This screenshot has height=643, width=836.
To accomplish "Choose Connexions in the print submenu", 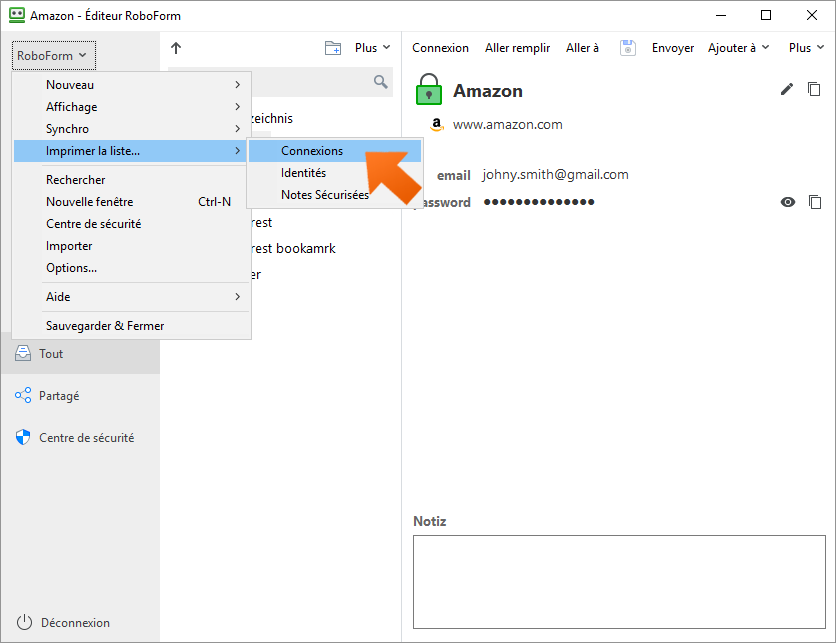I will pyautogui.click(x=335, y=151).
